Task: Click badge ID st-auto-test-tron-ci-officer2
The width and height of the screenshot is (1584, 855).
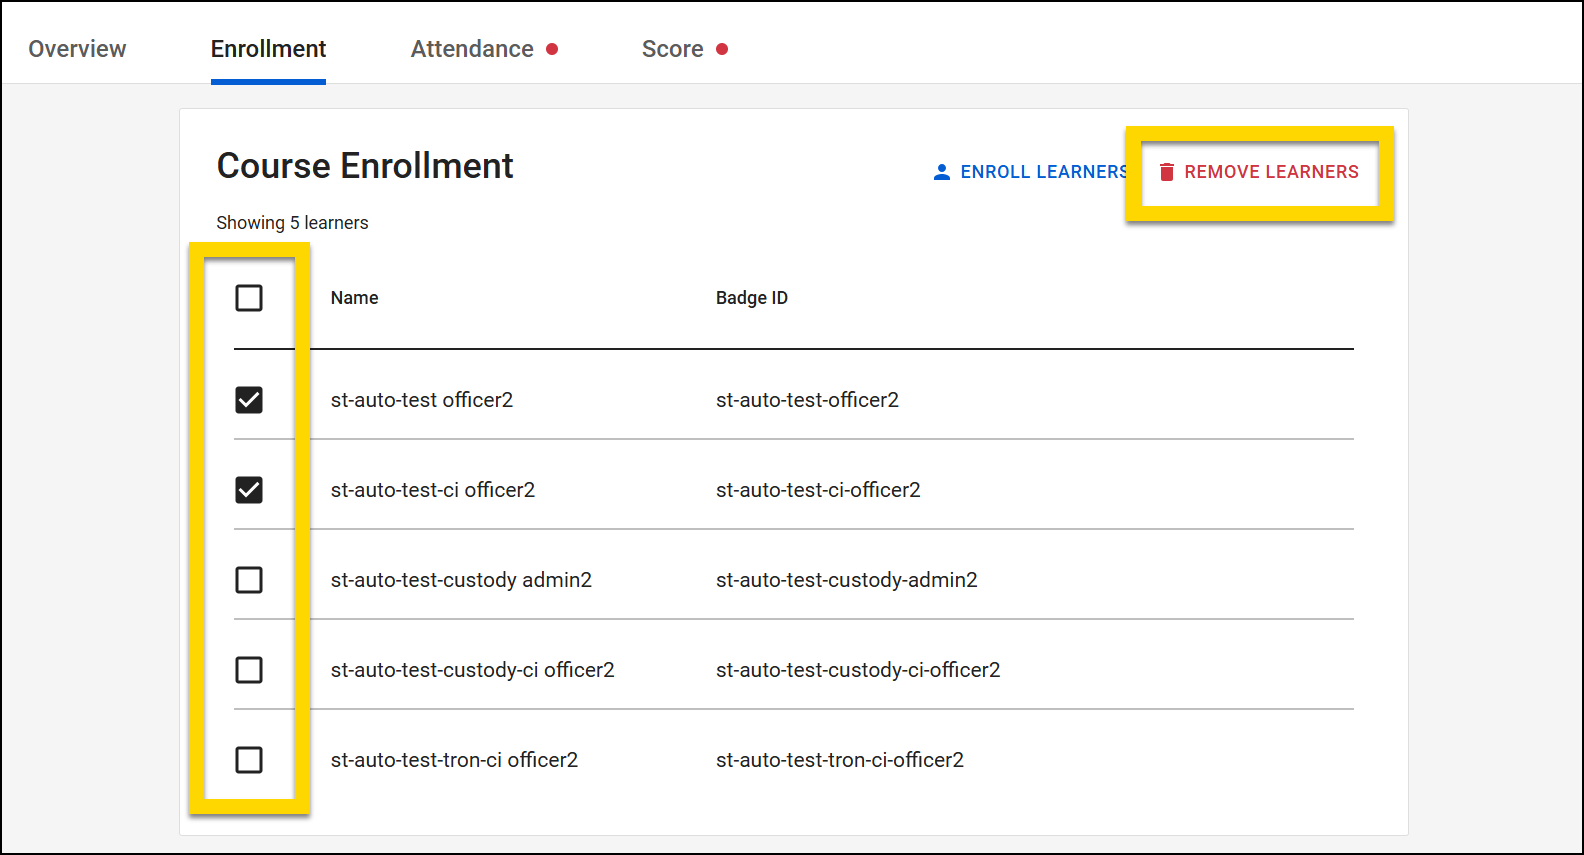Action: tap(839, 760)
